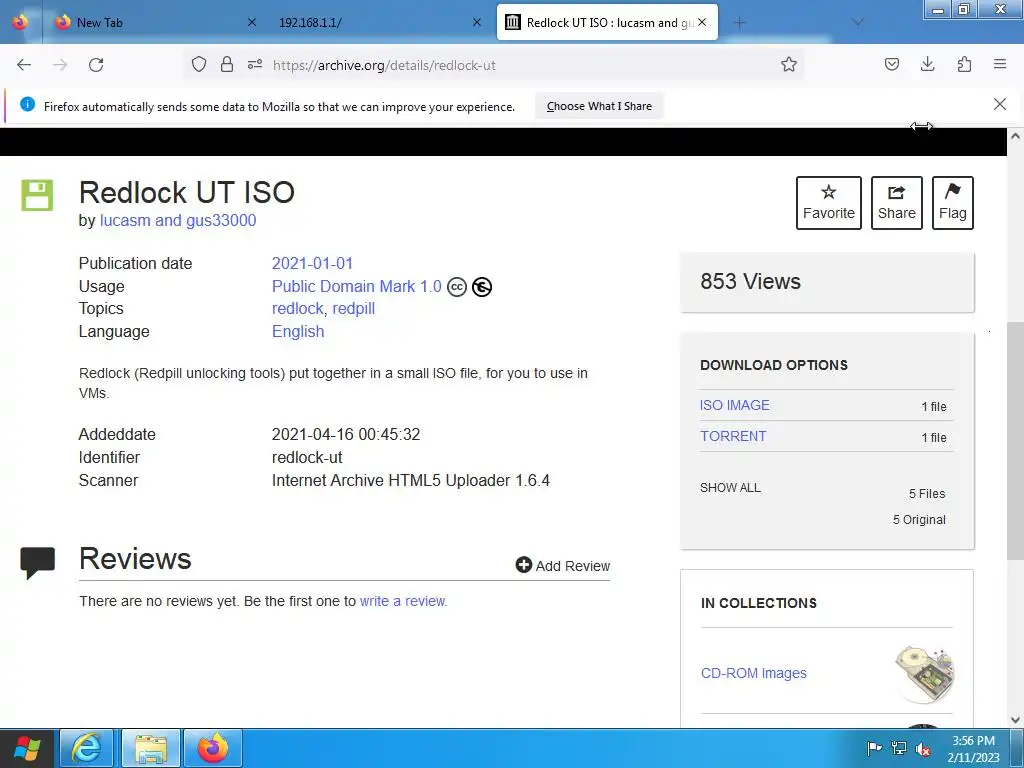Bookmark this page with the star
The height and width of the screenshot is (768, 1024).
coord(789,65)
